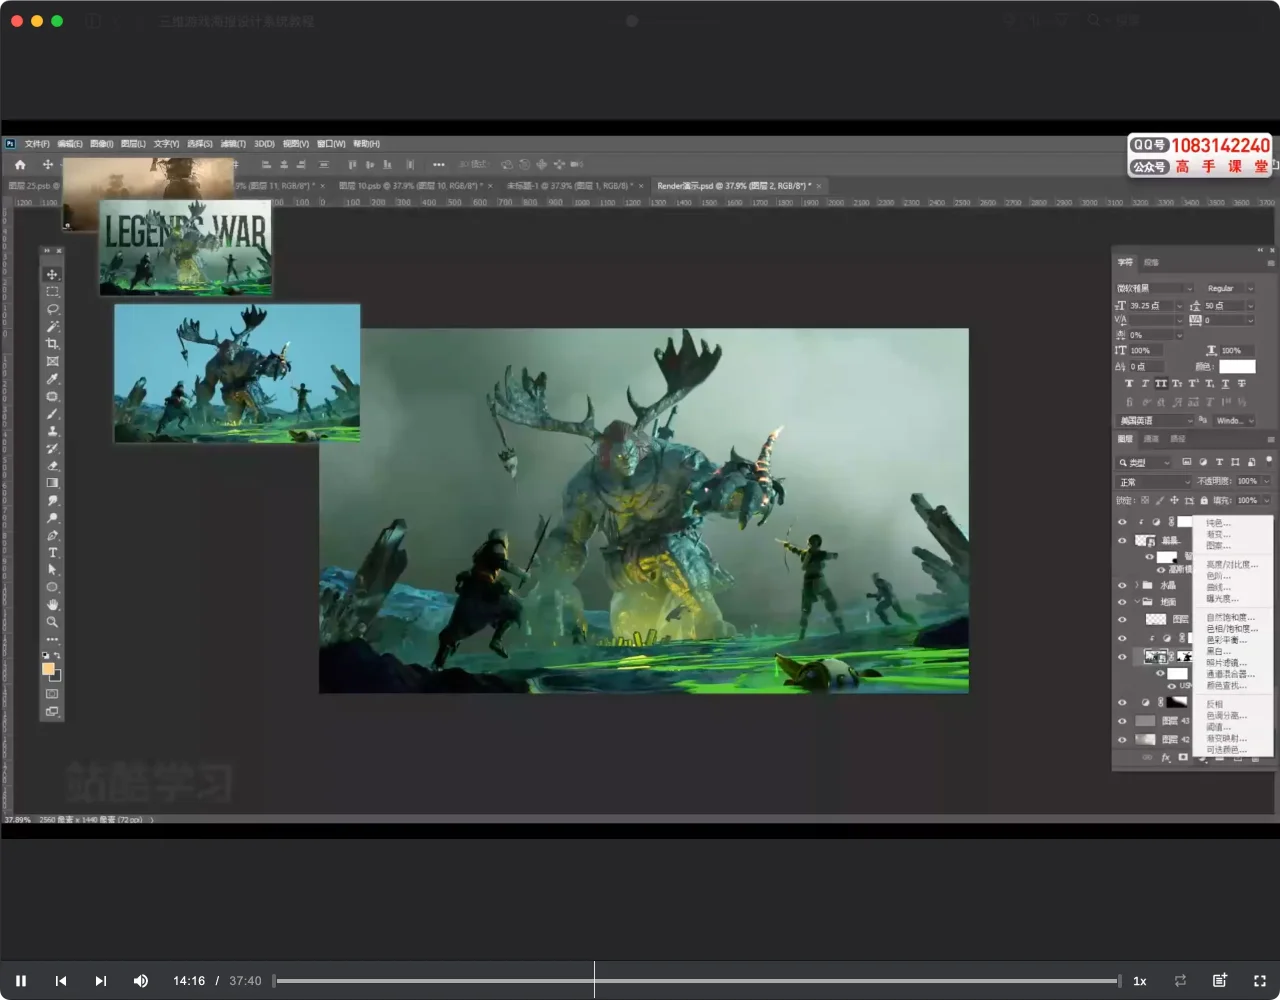Choose 渐变映射... from adjustment menu
This screenshot has height=1000, width=1280.
(1227, 739)
